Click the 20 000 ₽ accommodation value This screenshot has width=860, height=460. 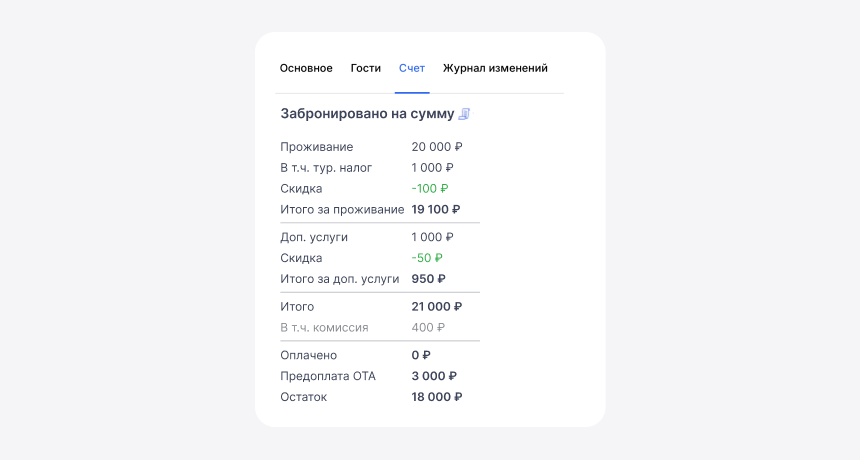(x=437, y=147)
